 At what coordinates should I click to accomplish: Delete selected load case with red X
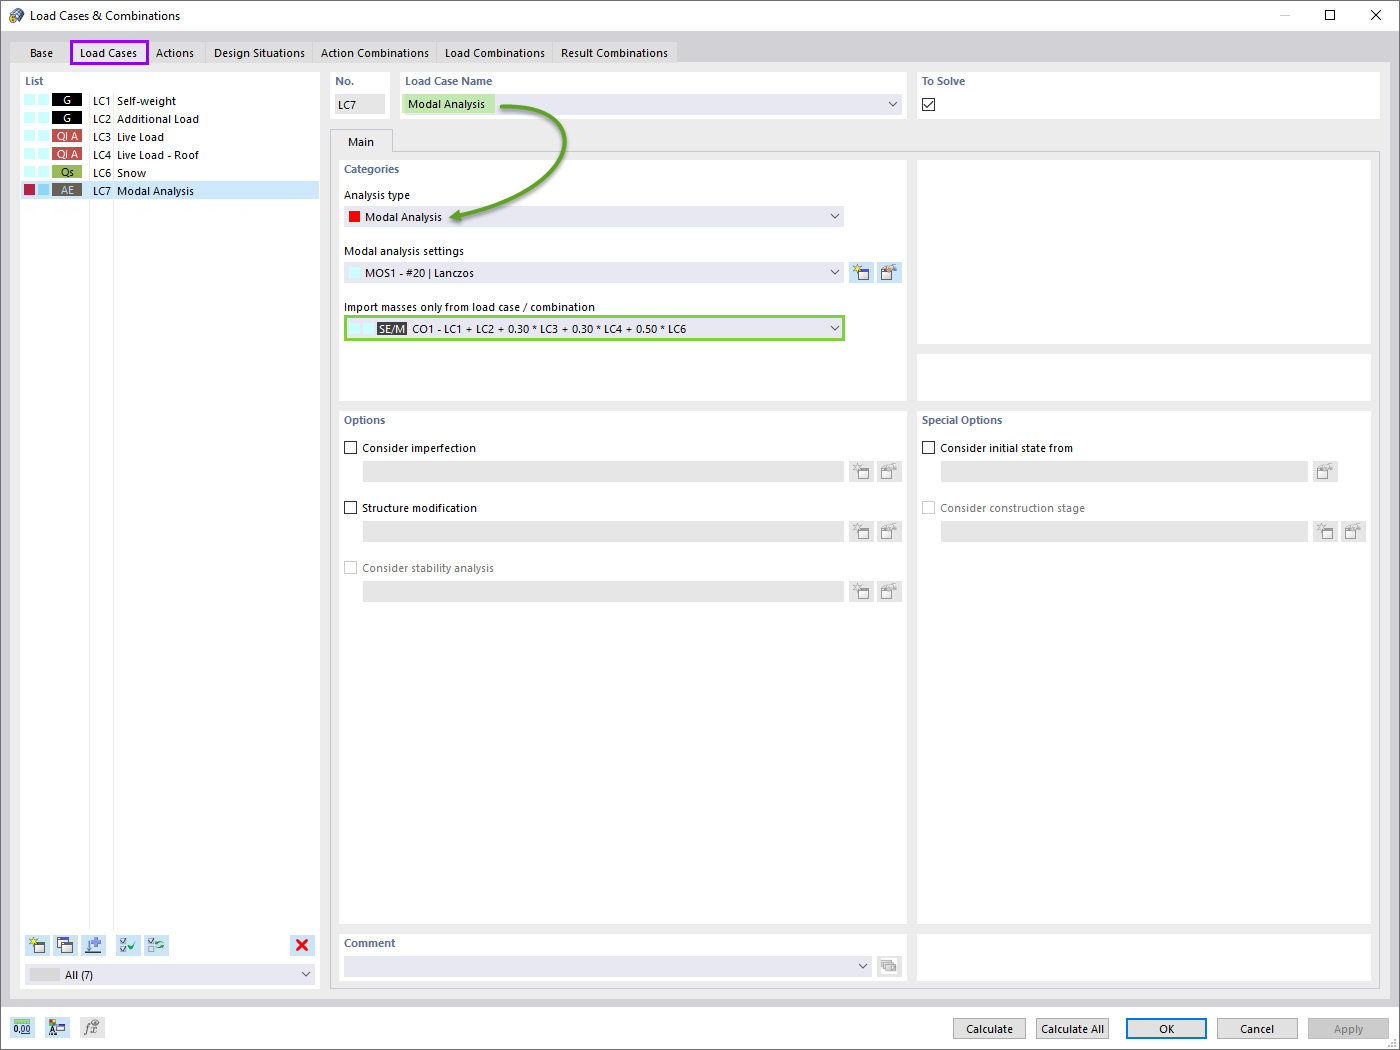(302, 945)
